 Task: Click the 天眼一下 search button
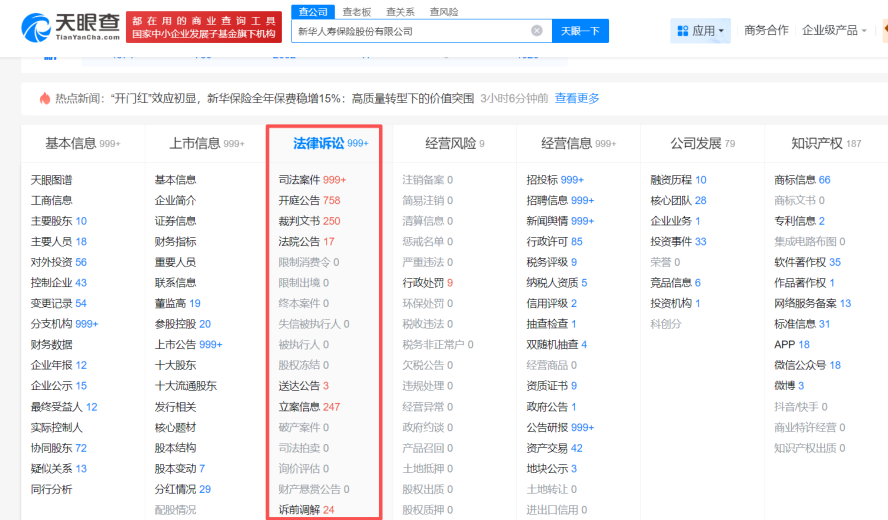tap(579, 31)
